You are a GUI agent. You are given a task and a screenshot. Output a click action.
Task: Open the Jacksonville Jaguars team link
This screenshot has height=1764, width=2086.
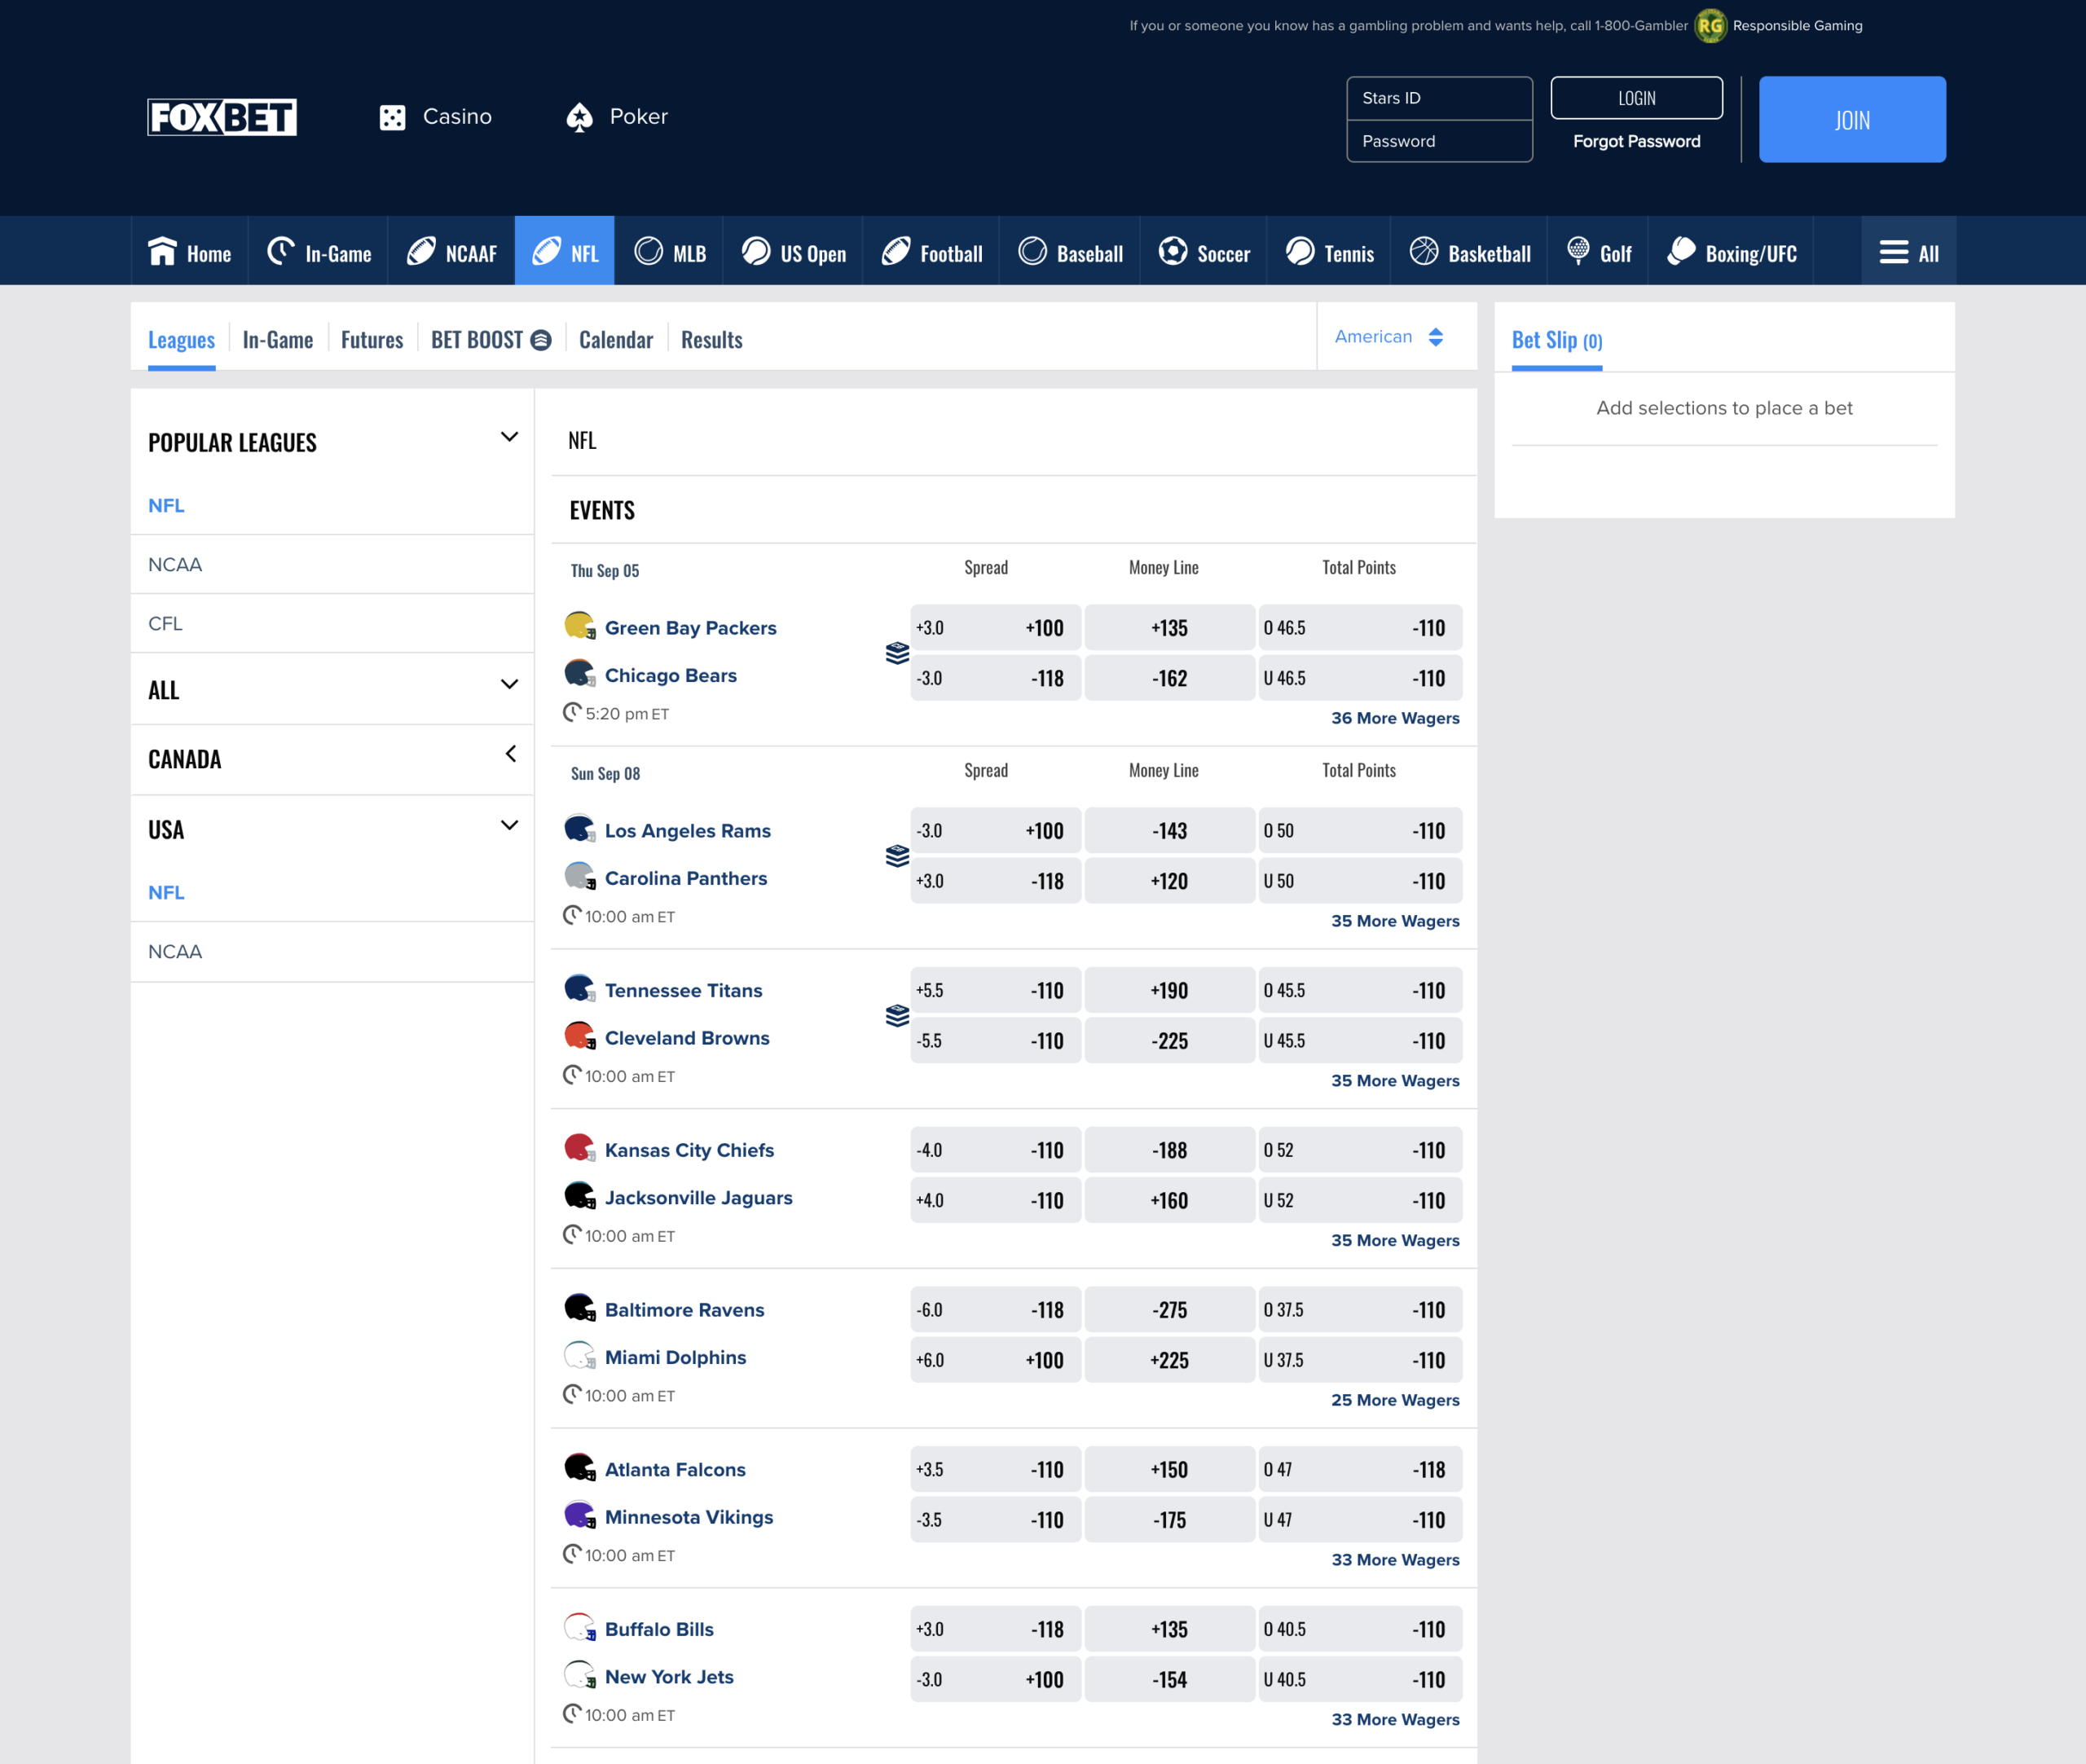pyautogui.click(x=698, y=1198)
